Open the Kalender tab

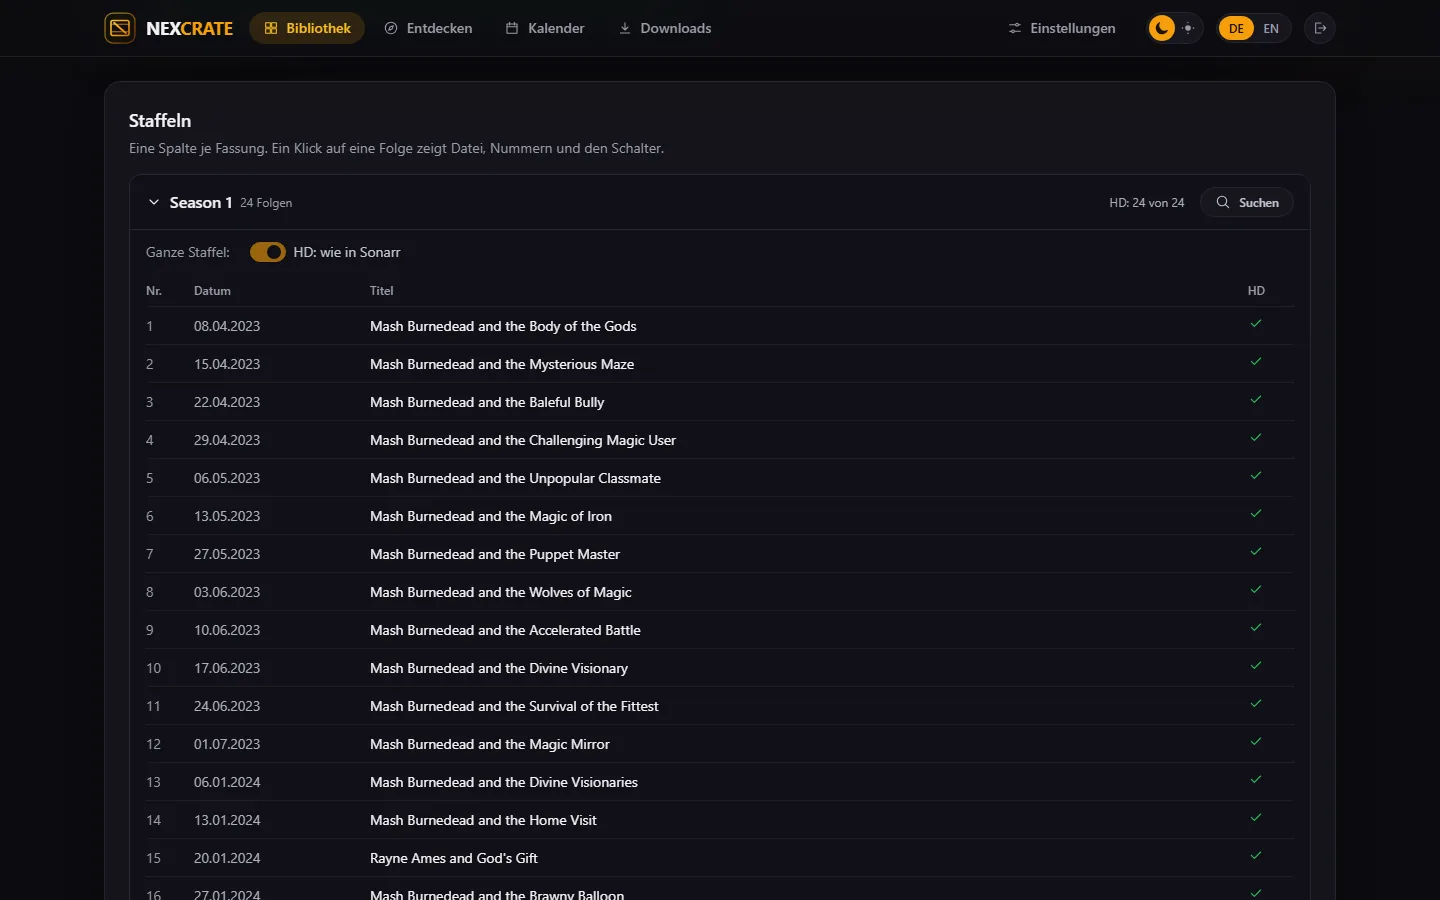(x=545, y=28)
